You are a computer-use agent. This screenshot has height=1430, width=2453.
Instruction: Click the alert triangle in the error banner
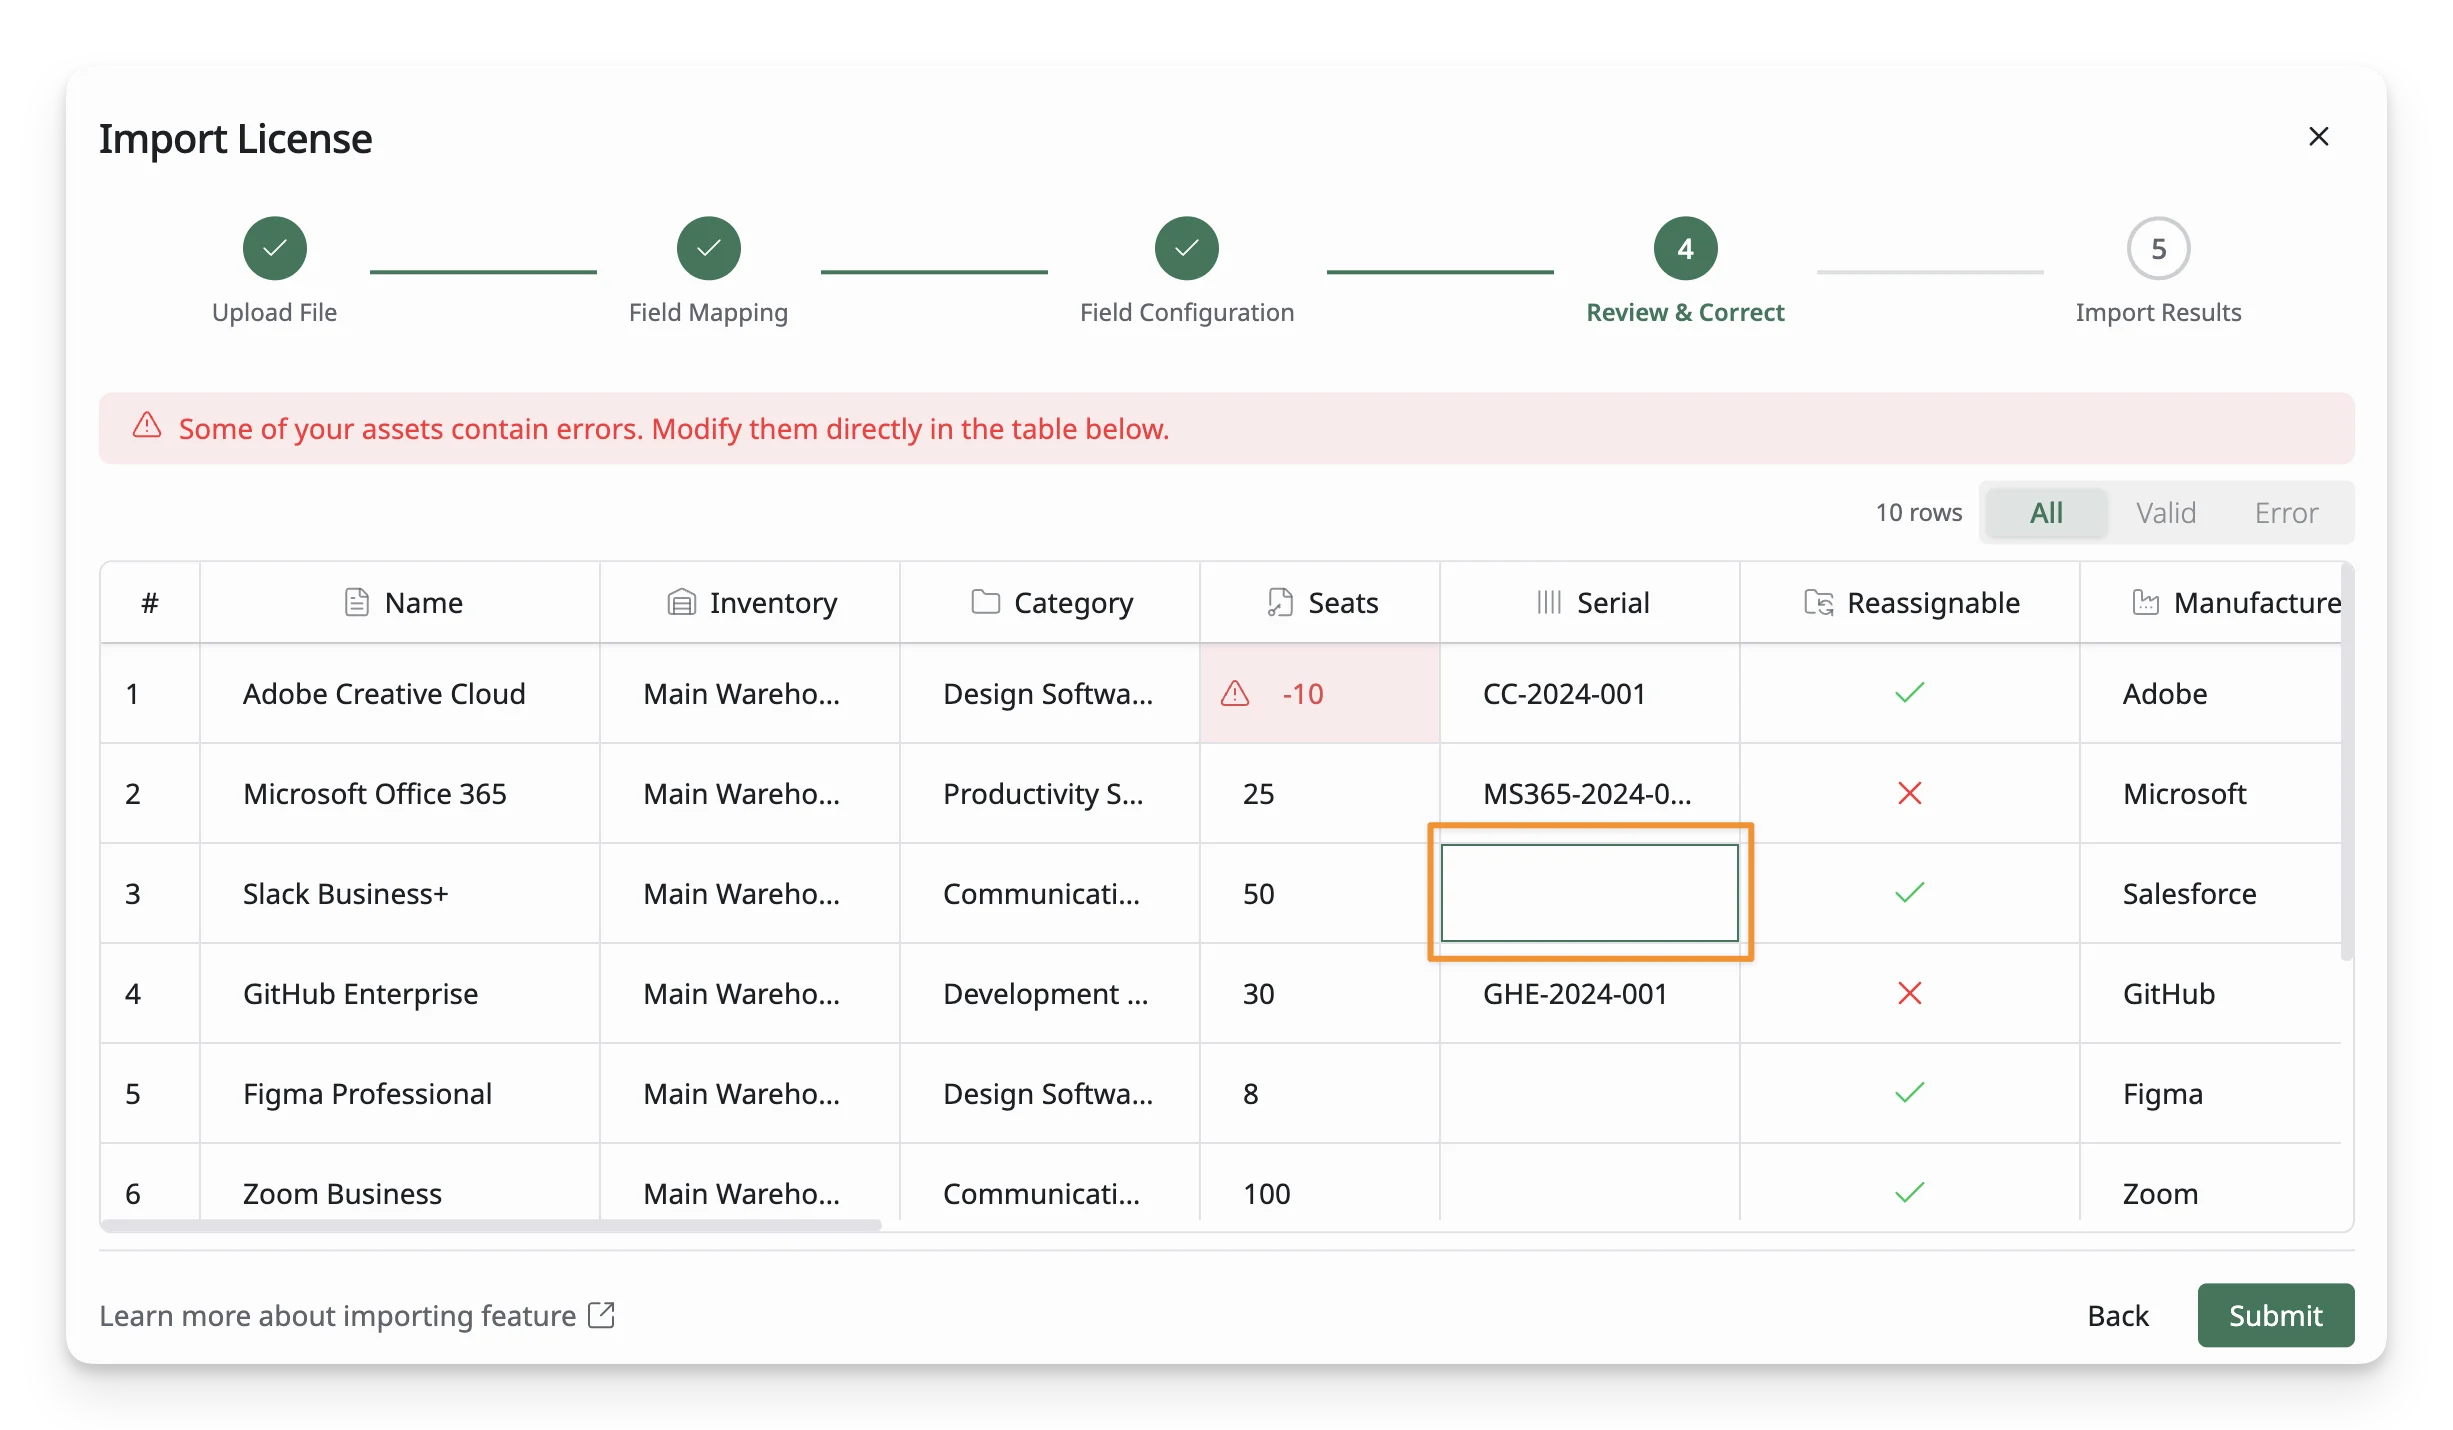(x=147, y=426)
